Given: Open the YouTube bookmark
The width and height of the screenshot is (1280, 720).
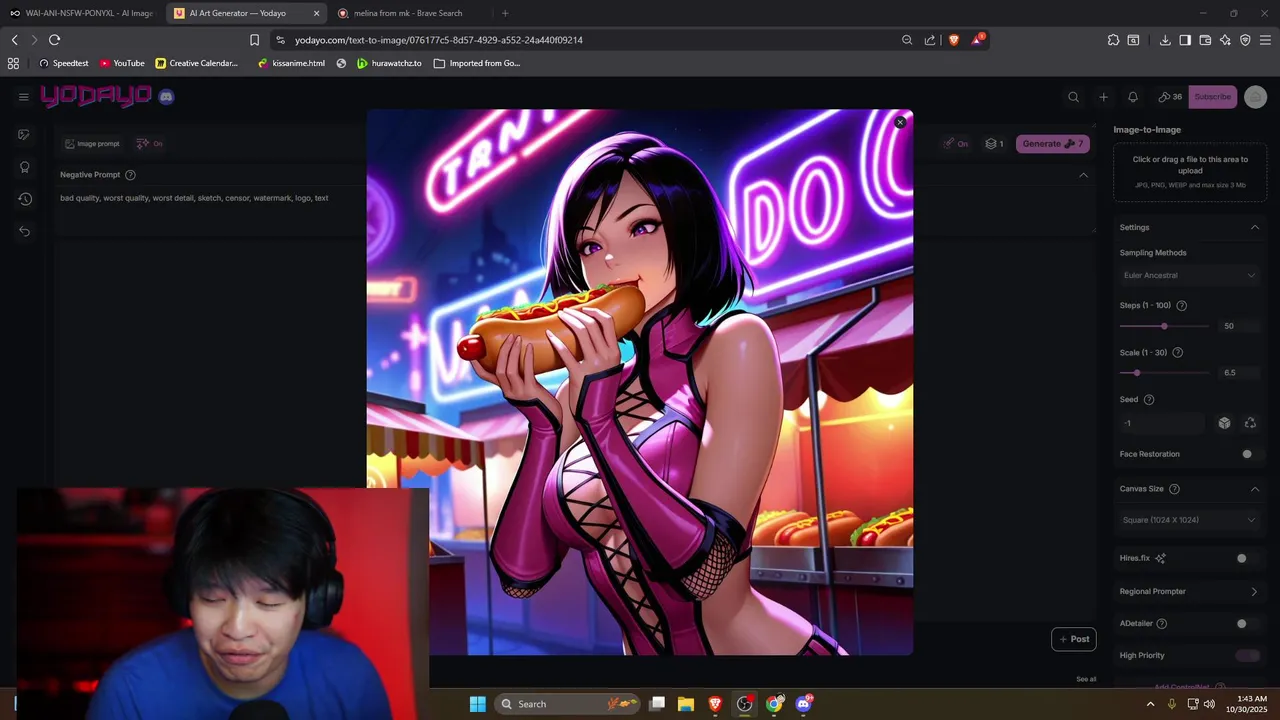Looking at the screenshot, I should point(122,63).
